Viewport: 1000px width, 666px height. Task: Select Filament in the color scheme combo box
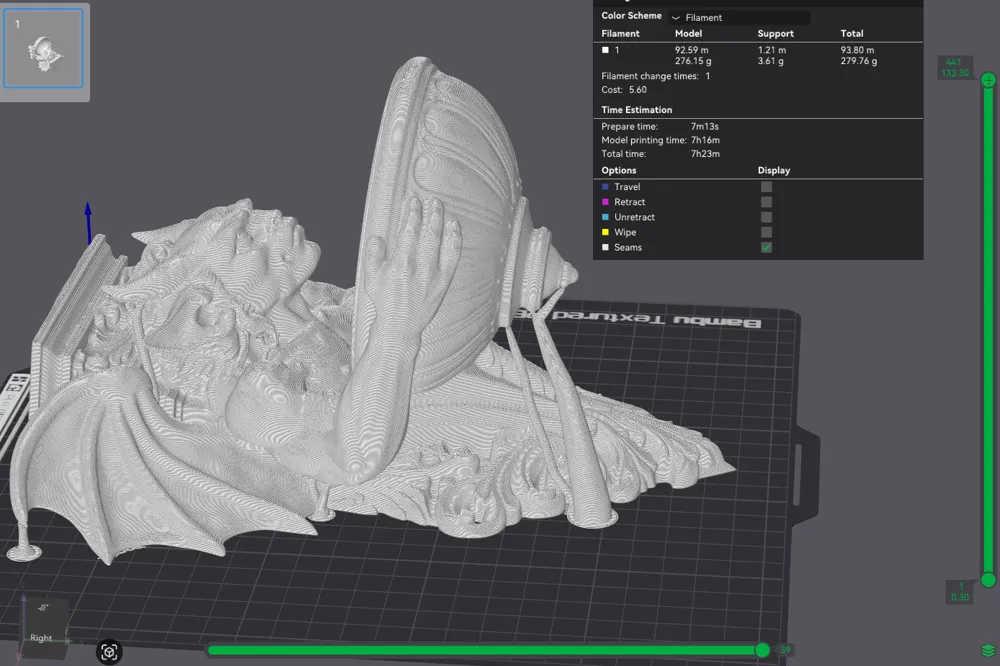[702, 18]
